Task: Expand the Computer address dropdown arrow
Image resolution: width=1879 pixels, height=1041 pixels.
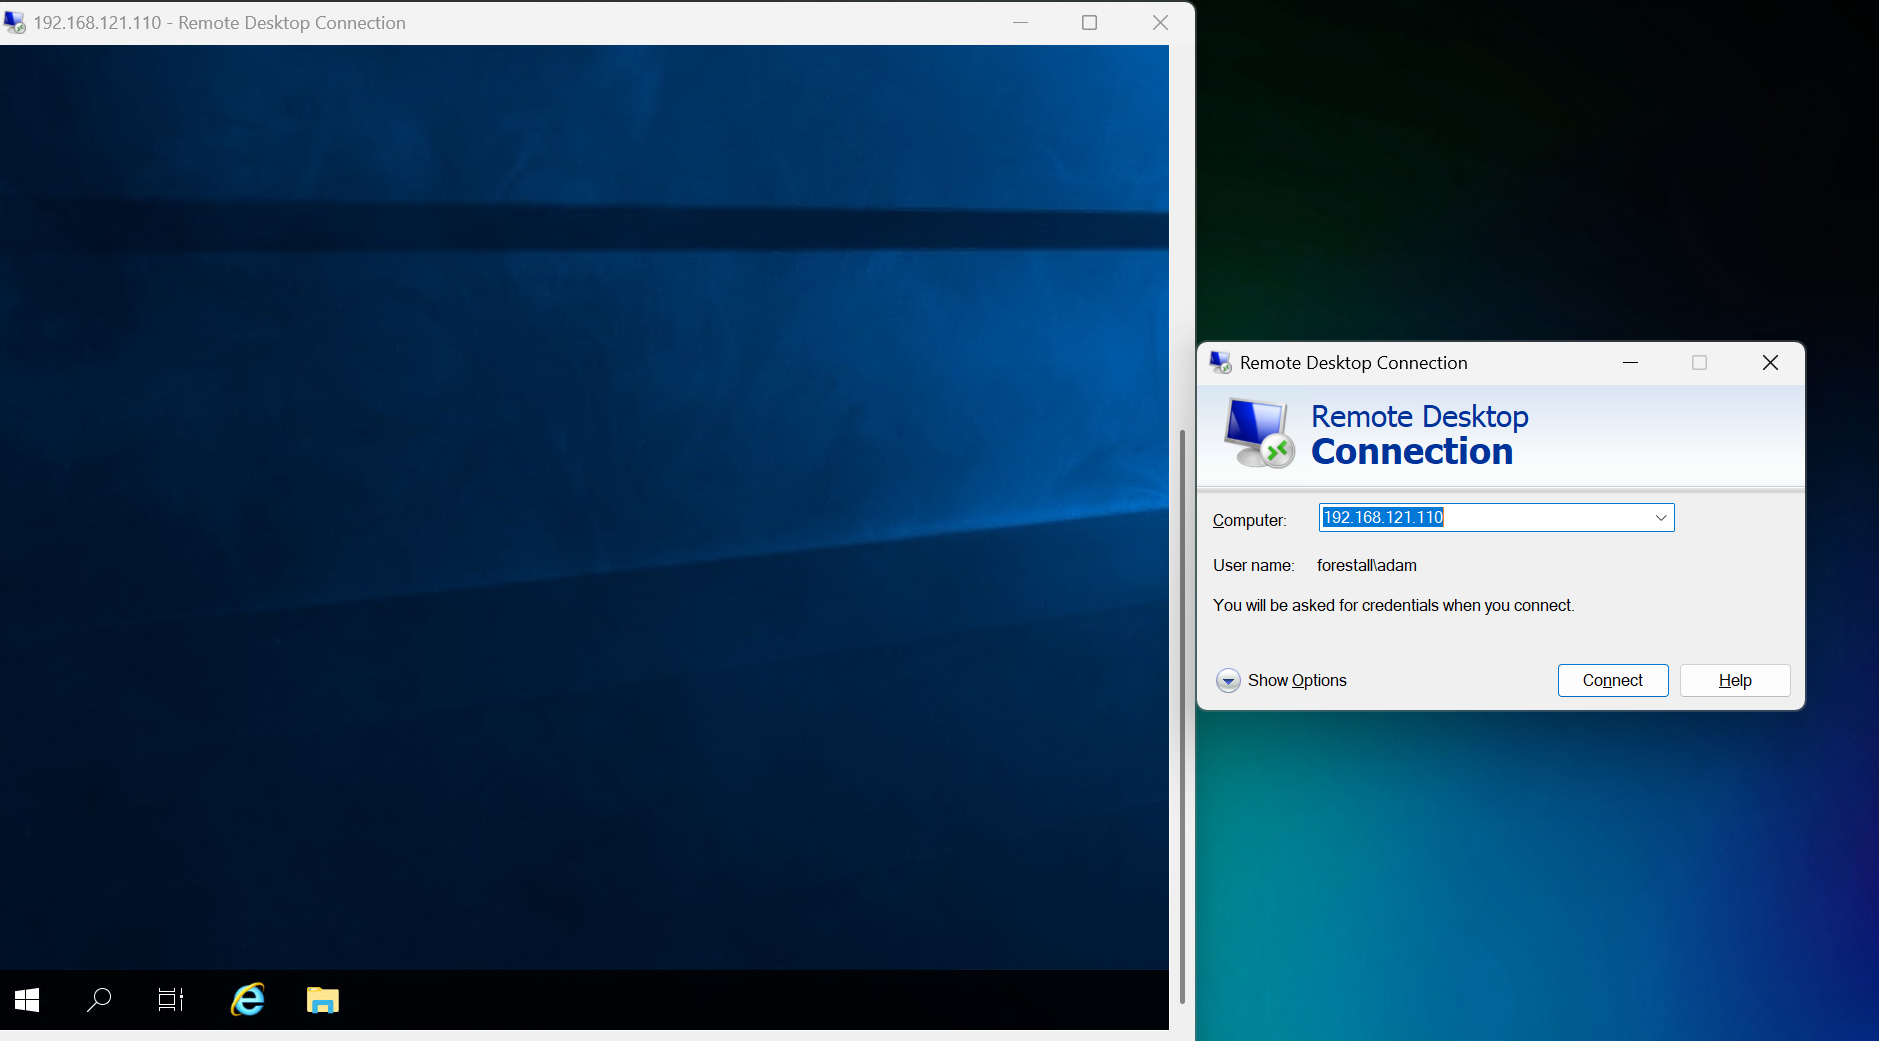Action: click(1660, 518)
